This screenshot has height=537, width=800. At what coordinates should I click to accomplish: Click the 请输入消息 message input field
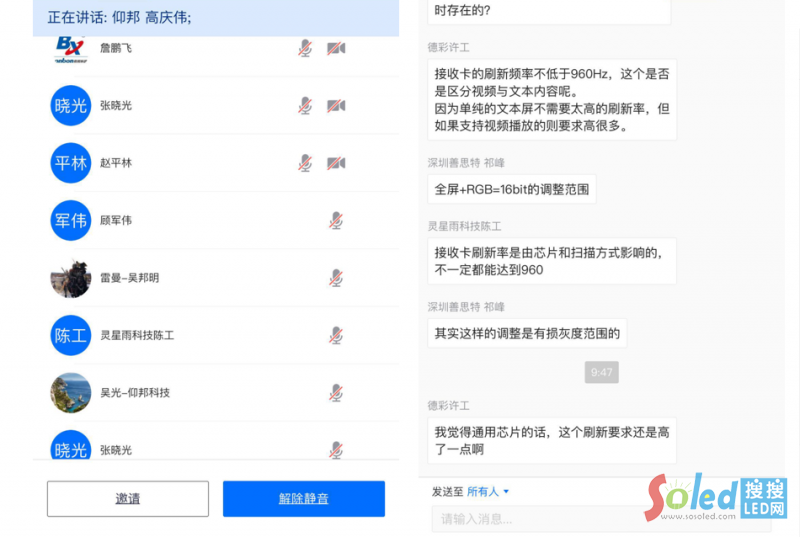(x=540, y=518)
